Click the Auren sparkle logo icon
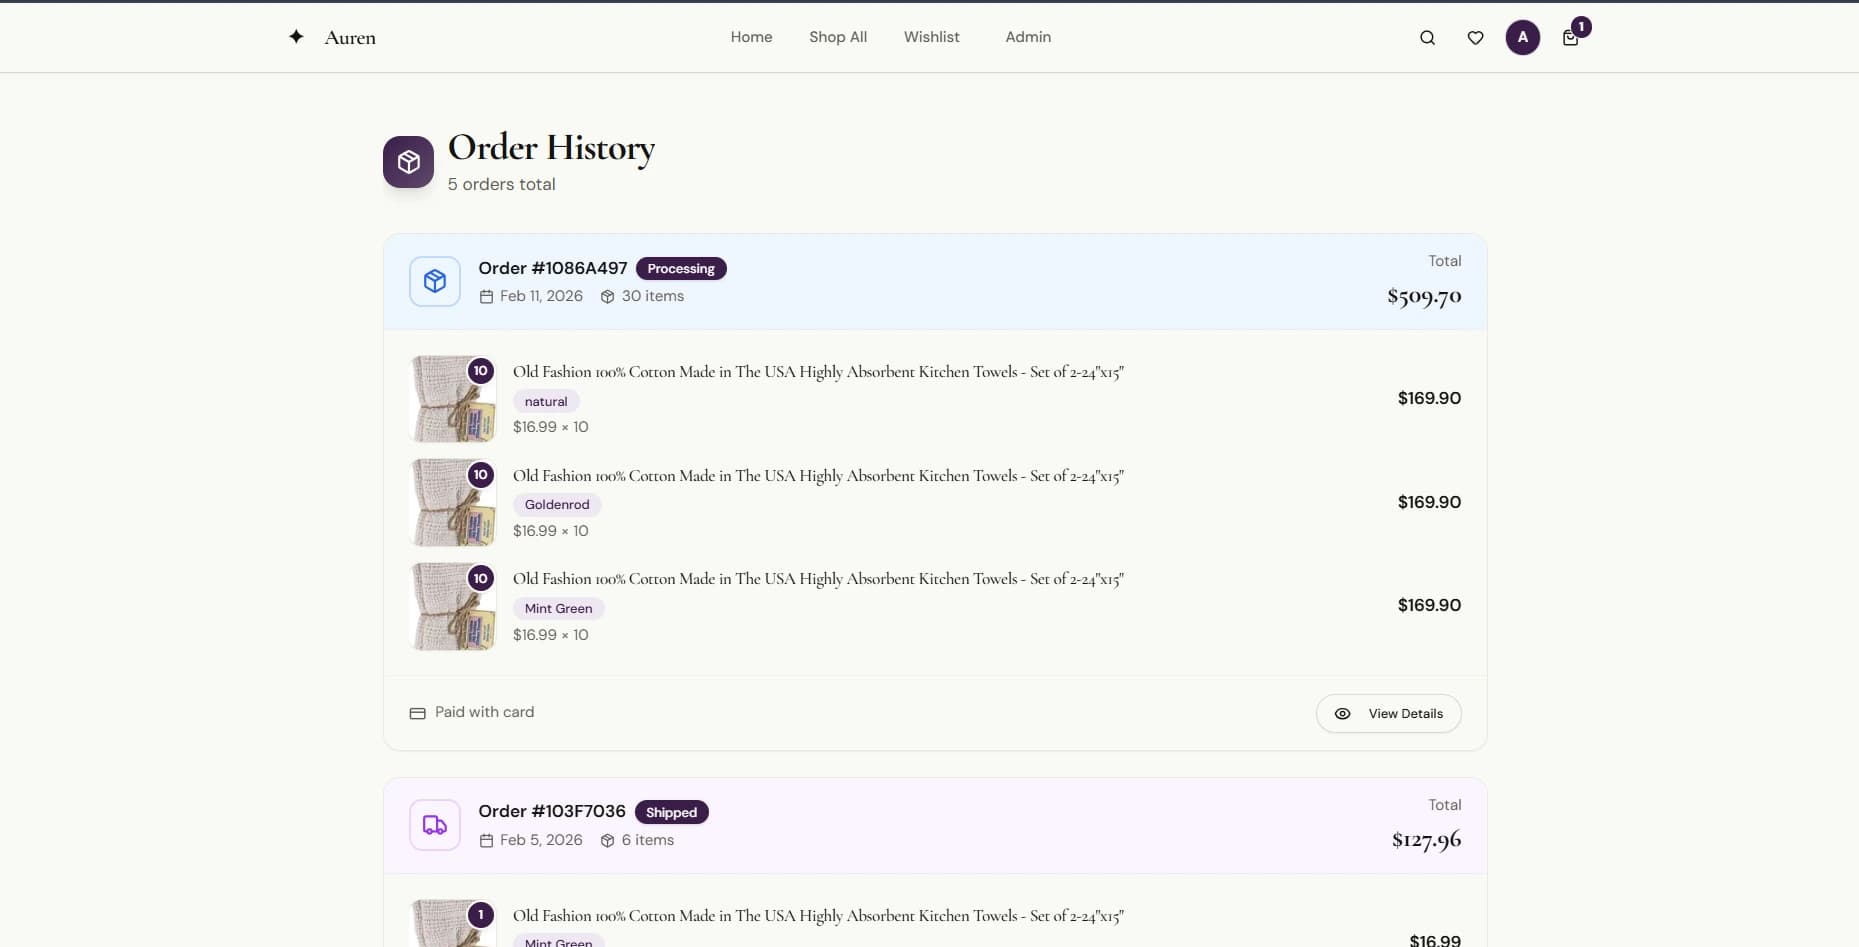The height and width of the screenshot is (947, 1859). coord(296,36)
